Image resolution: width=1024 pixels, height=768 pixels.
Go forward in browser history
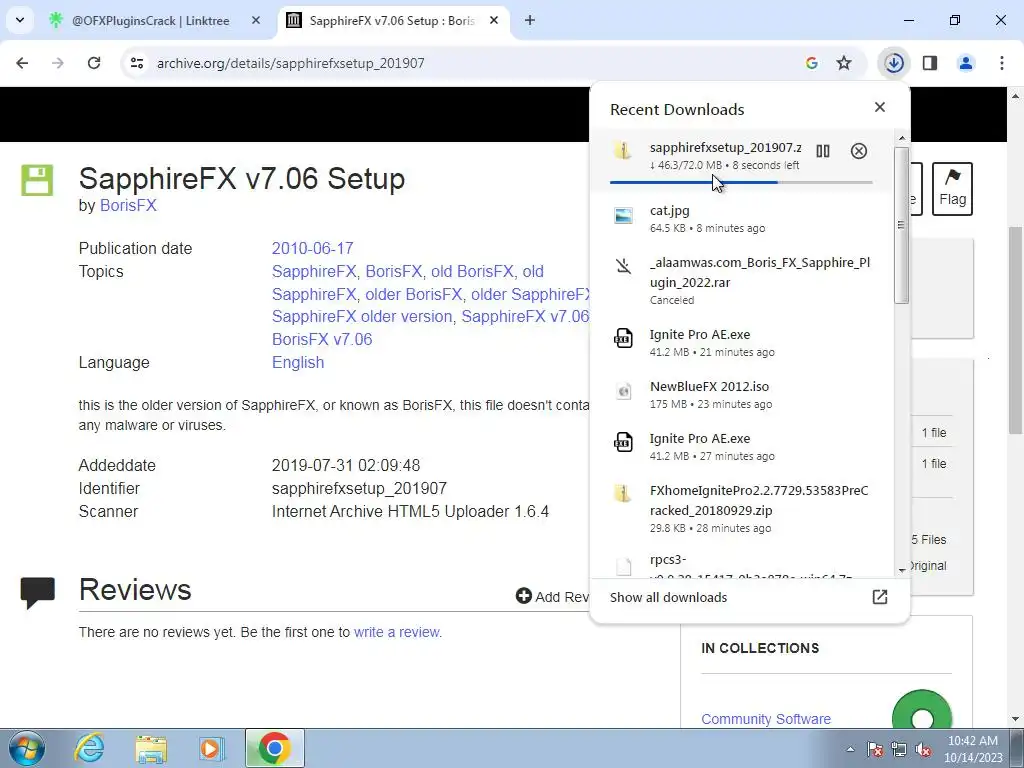point(58,63)
